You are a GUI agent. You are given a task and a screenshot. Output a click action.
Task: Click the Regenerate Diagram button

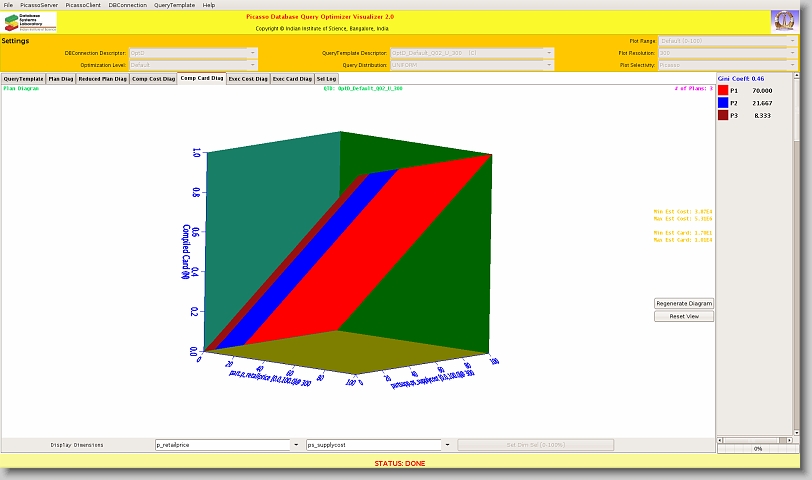point(684,303)
